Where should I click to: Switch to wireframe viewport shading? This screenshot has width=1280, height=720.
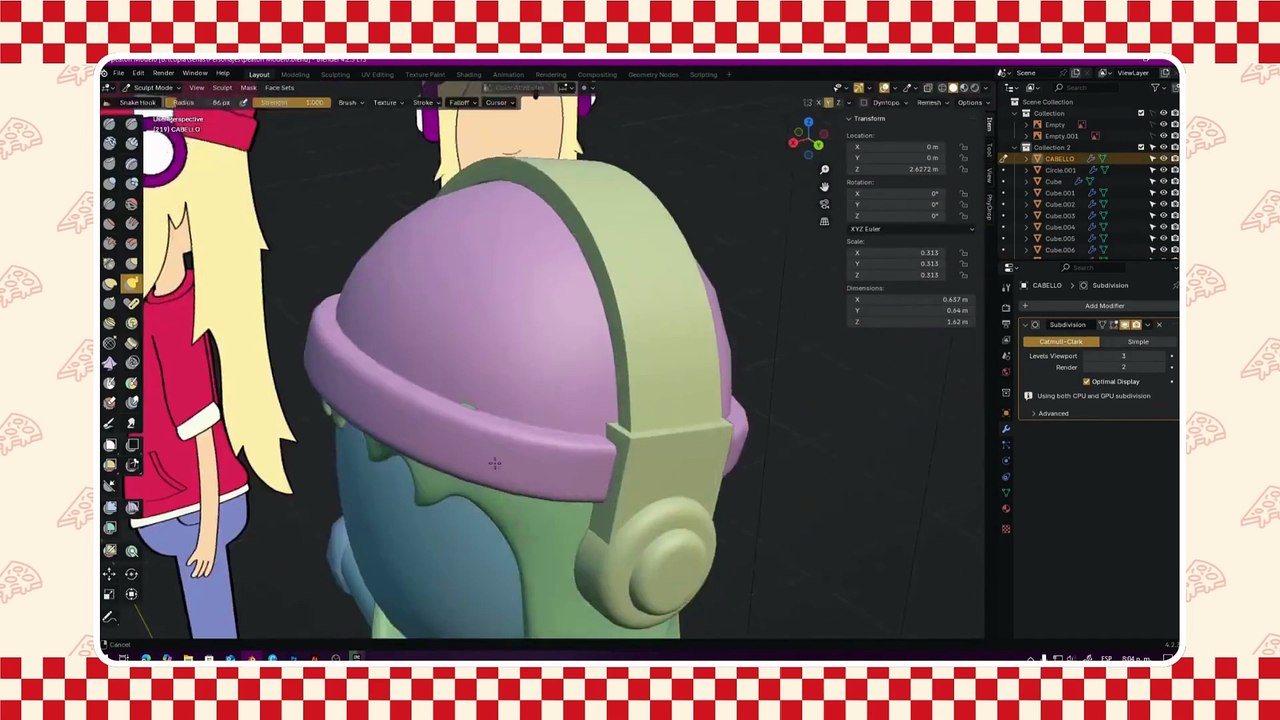[x=941, y=88]
